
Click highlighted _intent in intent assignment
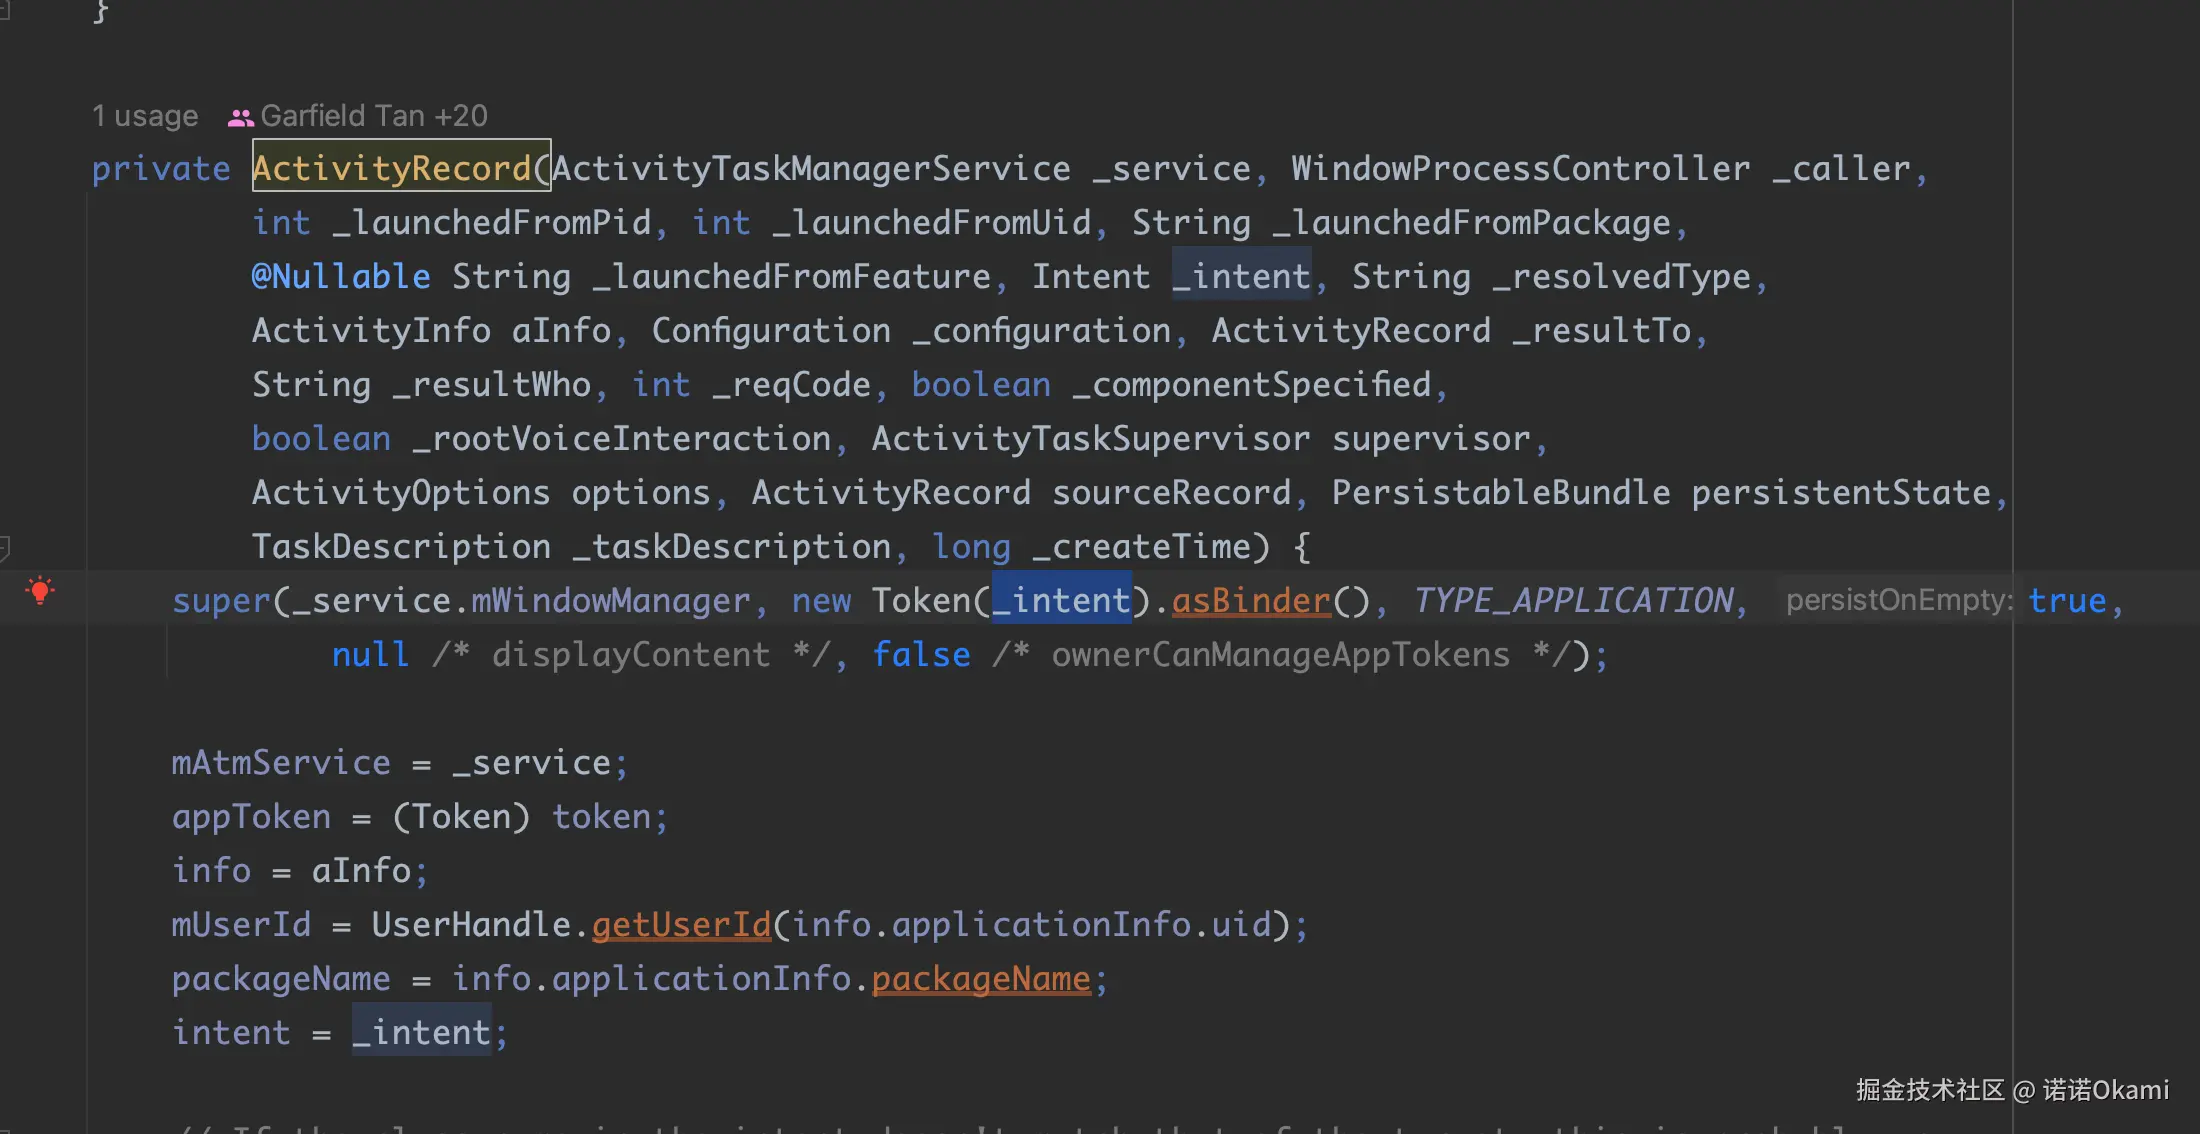pyautogui.click(x=421, y=1032)
